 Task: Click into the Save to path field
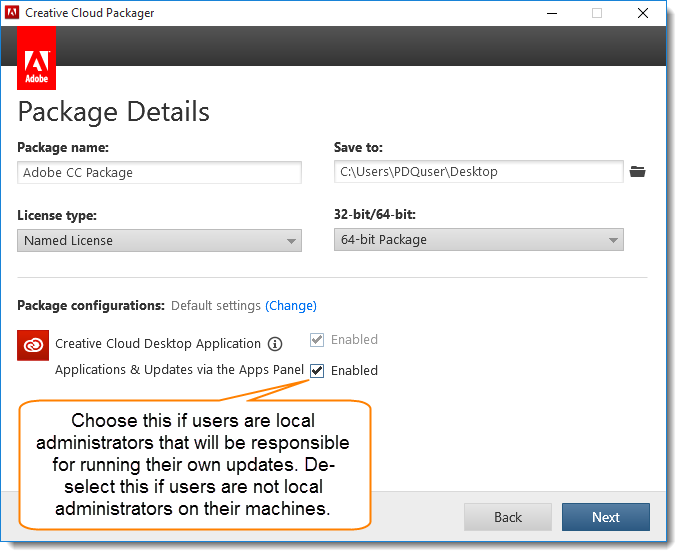pos(478,172)
